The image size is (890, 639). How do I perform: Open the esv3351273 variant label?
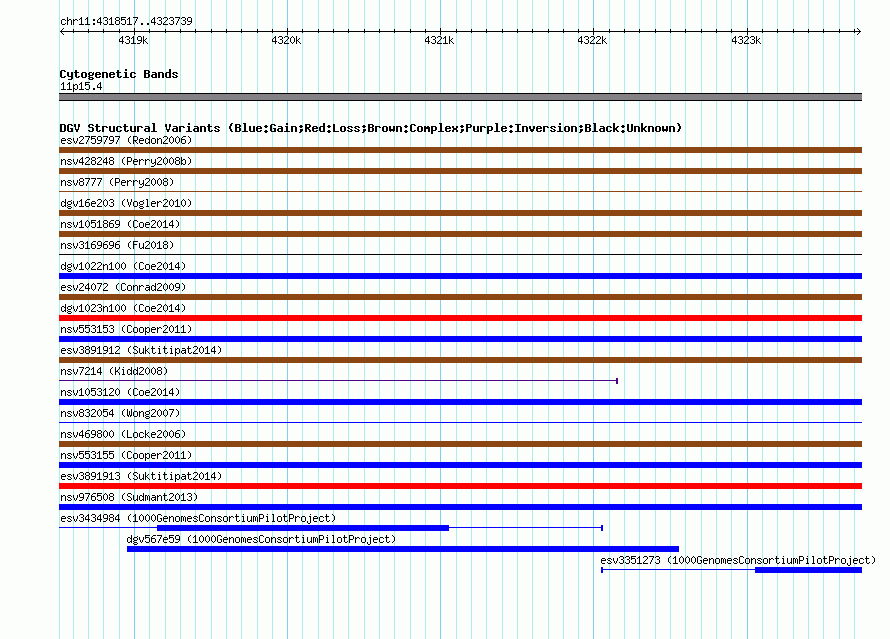[x=738, y=561]
